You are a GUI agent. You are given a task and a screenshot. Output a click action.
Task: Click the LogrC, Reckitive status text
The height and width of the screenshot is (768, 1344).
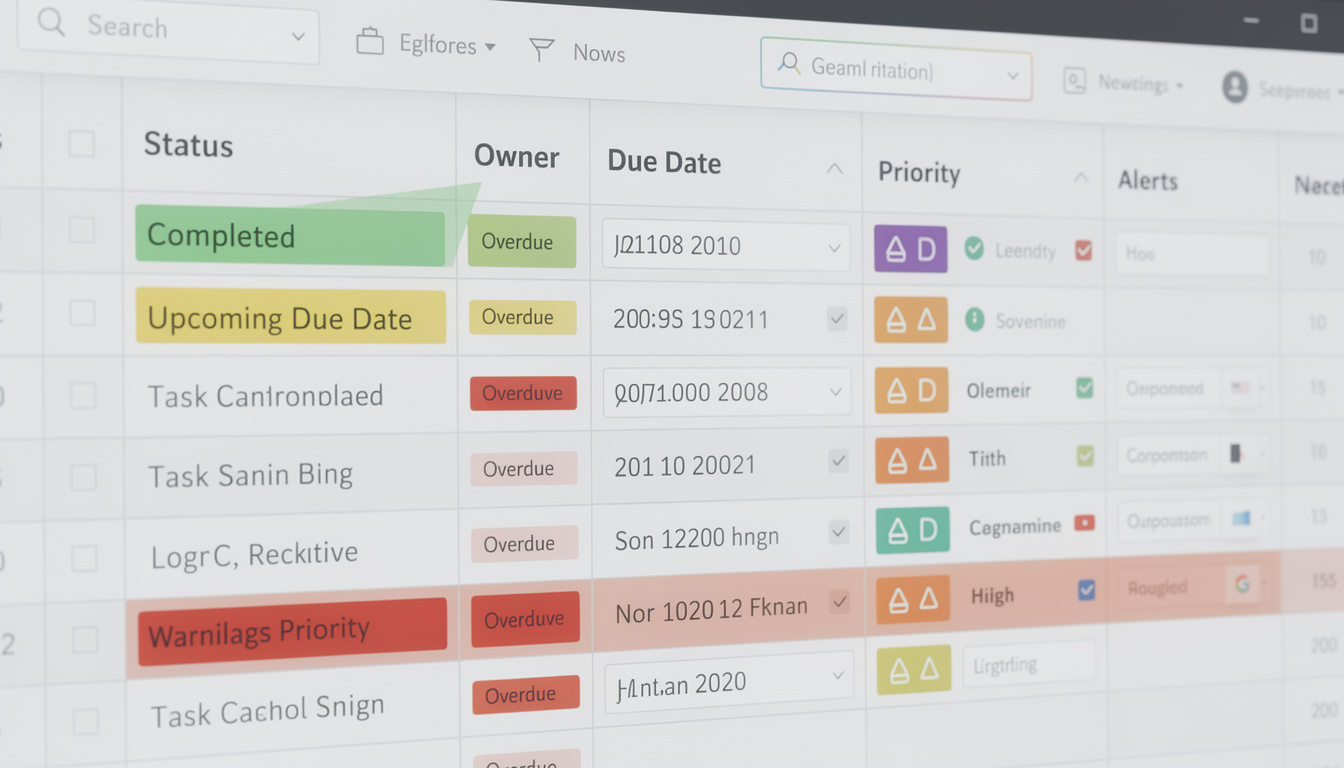point(254,554)
